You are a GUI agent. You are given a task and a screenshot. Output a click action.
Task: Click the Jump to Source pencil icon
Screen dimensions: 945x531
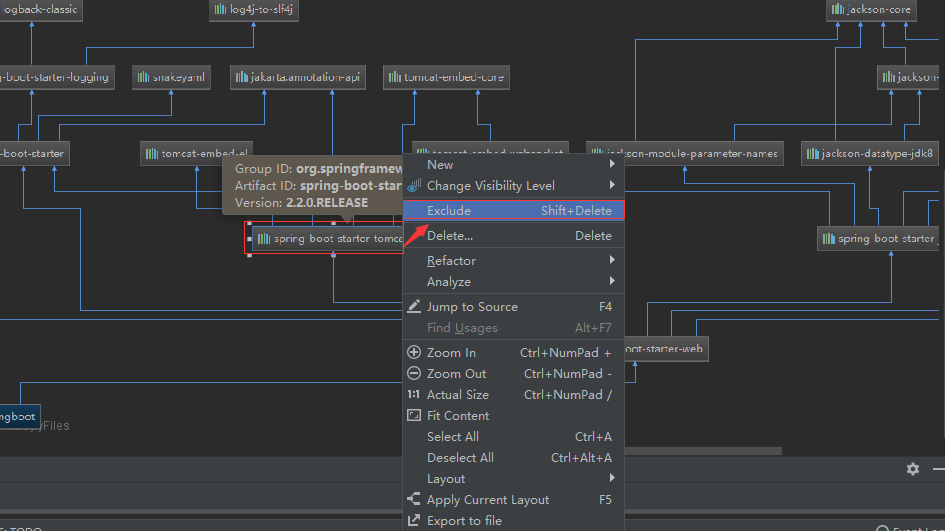coord(414,306)
